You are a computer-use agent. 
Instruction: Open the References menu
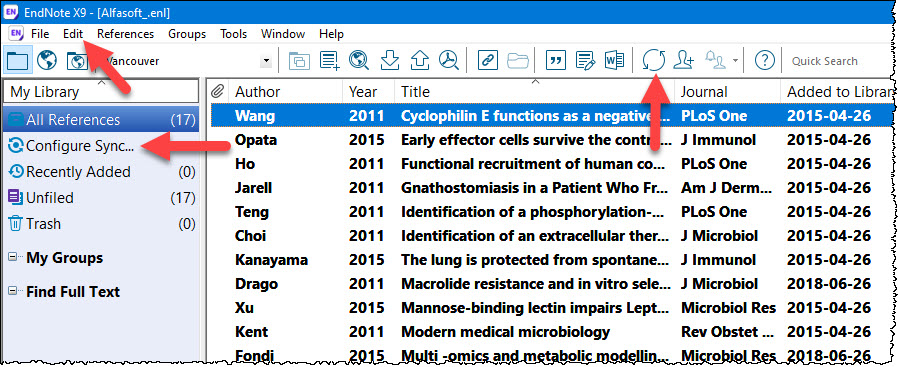125,34
